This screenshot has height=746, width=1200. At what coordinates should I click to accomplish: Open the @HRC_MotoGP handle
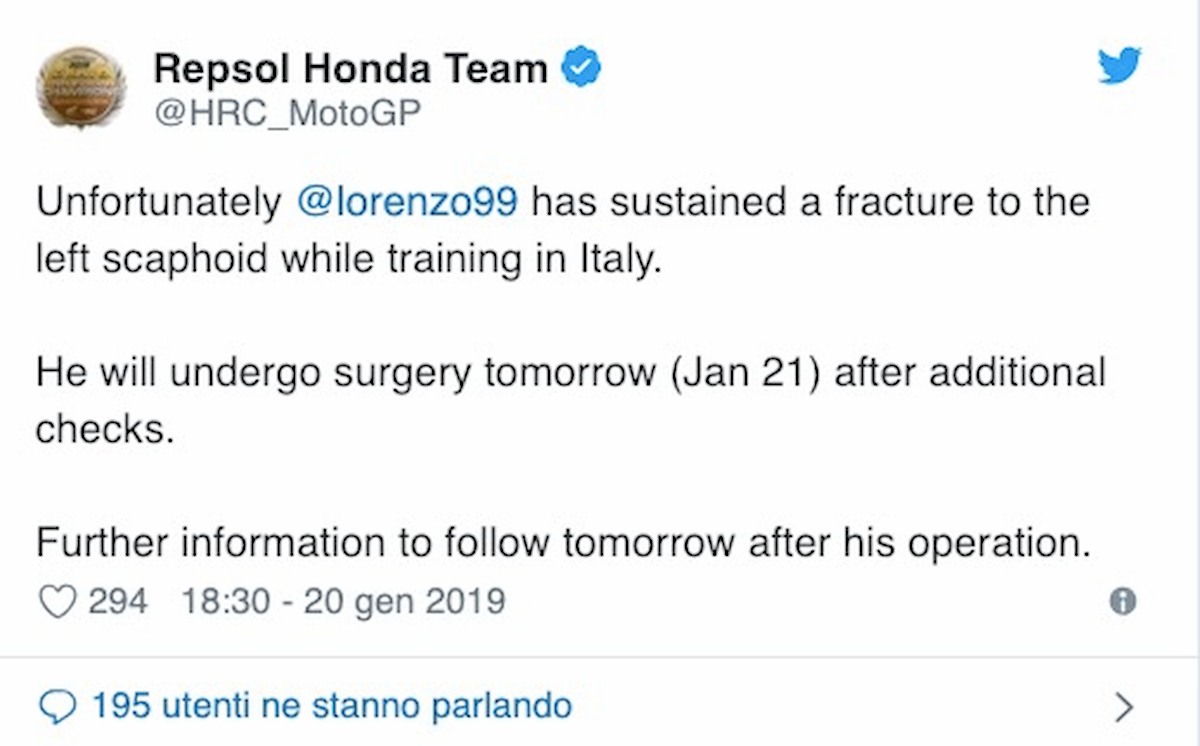tap(287, 115)
